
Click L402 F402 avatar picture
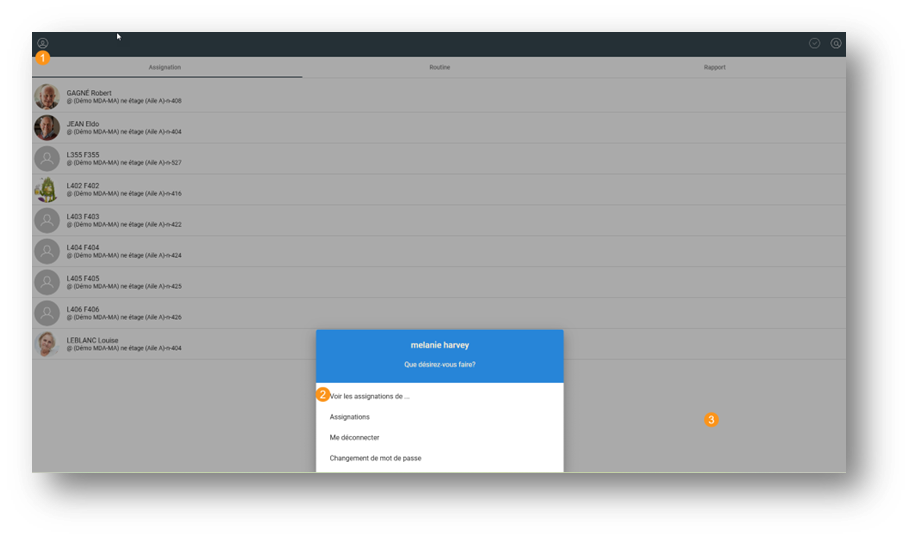[x=47, y=190]
